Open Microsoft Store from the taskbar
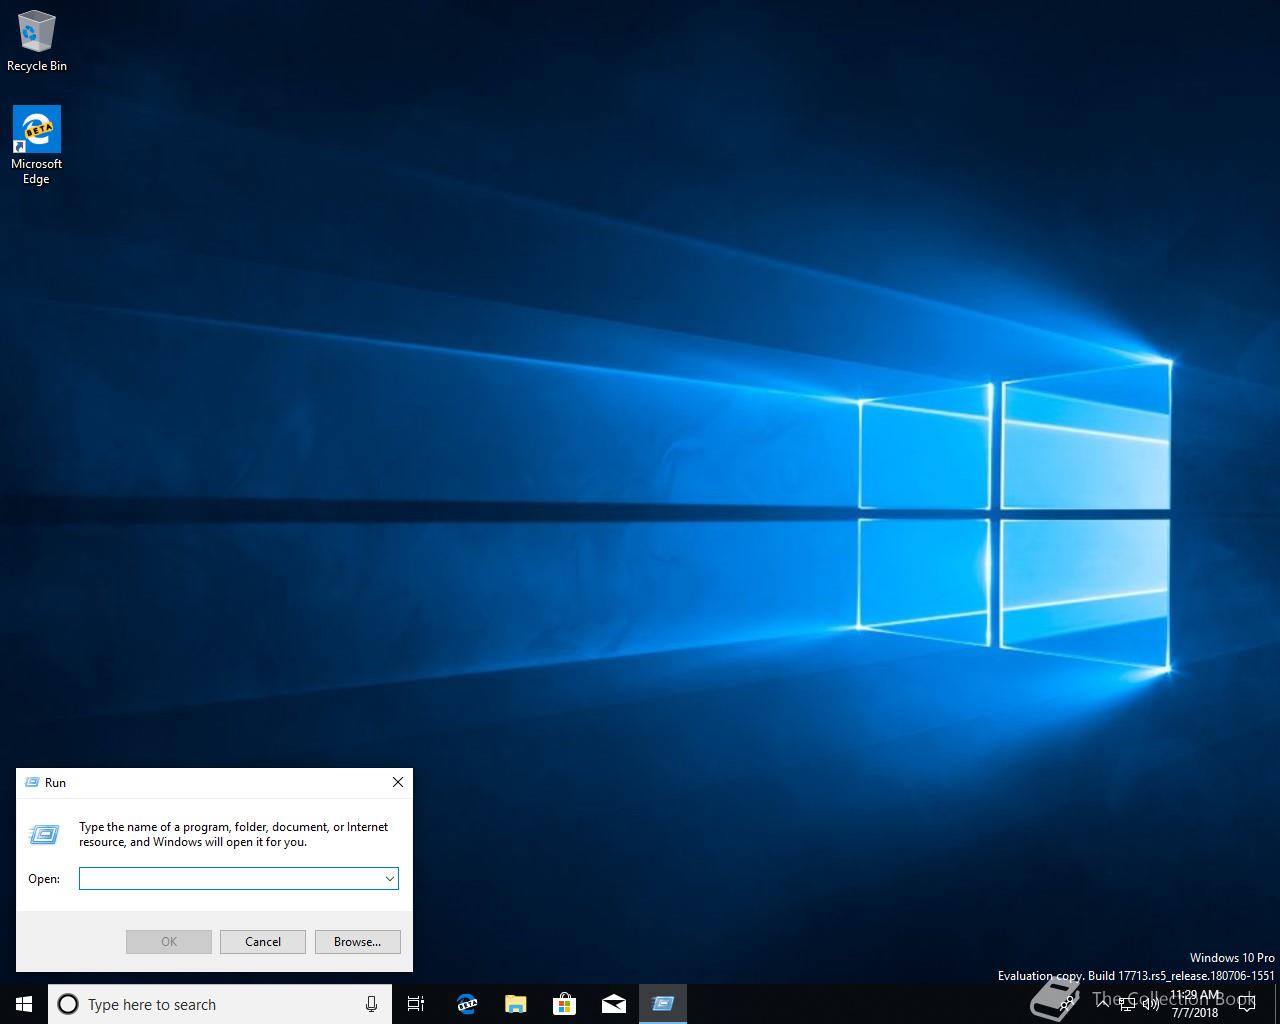The height and width of the screenshot is (1024, 1280). [x=564, y=1004]
